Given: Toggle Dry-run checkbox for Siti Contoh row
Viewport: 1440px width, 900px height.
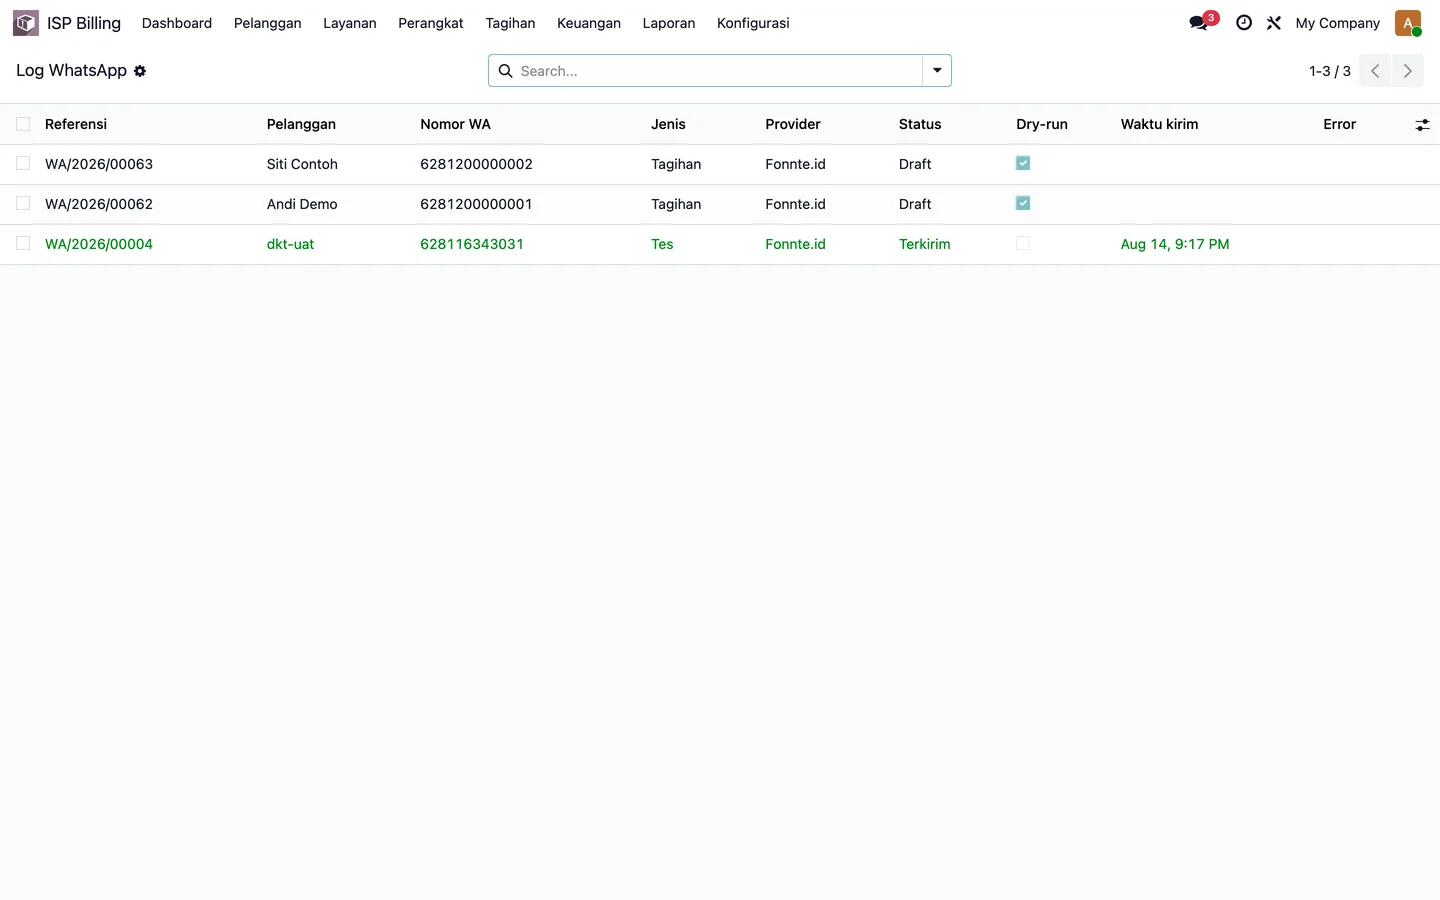Looking at the screenshot, I should tap(1023, 163).
